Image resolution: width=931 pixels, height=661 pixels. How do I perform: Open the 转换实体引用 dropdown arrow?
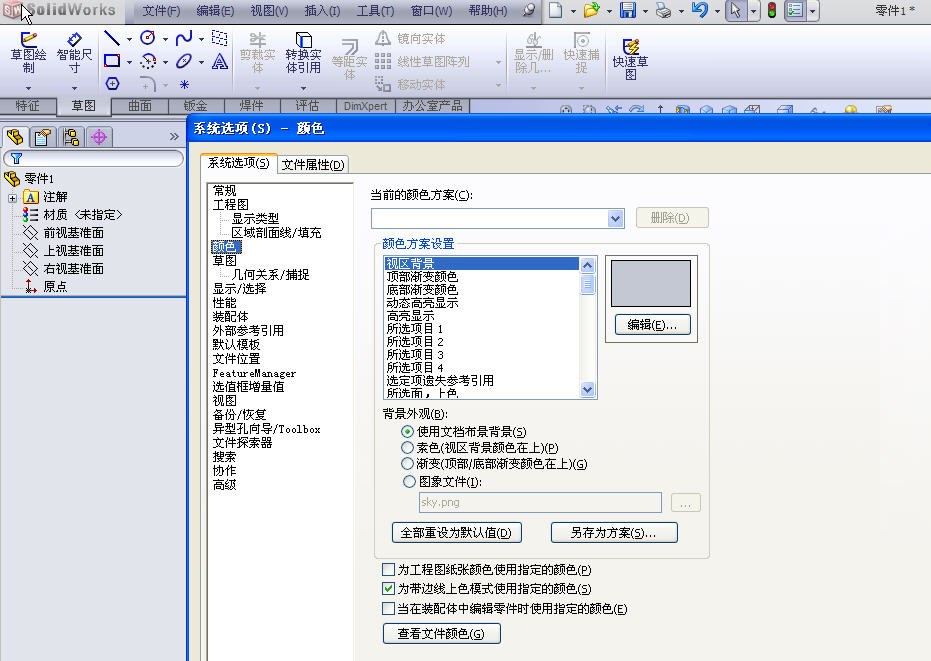click(303, 88)
